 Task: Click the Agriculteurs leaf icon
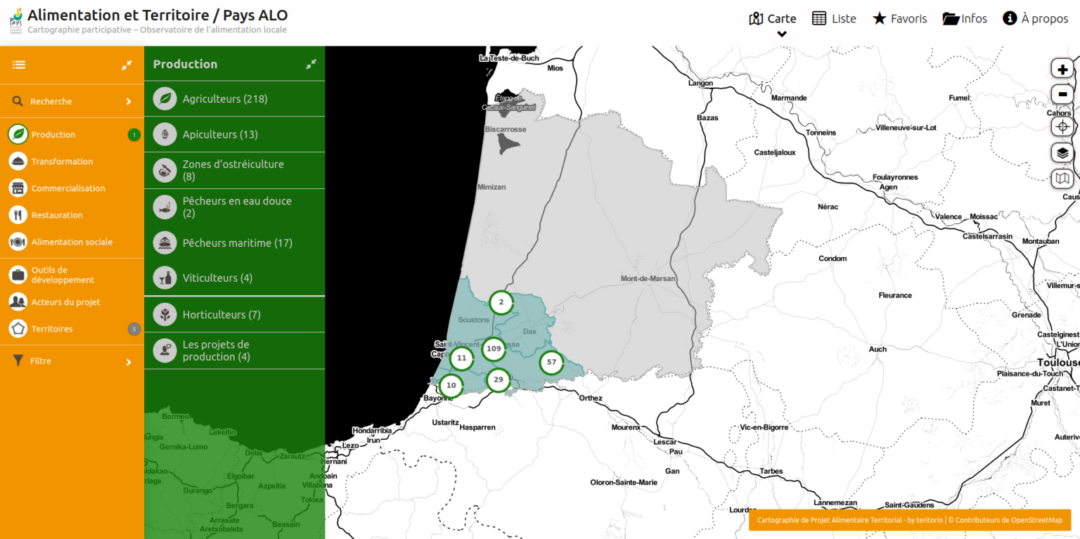[x=165, y=99]
